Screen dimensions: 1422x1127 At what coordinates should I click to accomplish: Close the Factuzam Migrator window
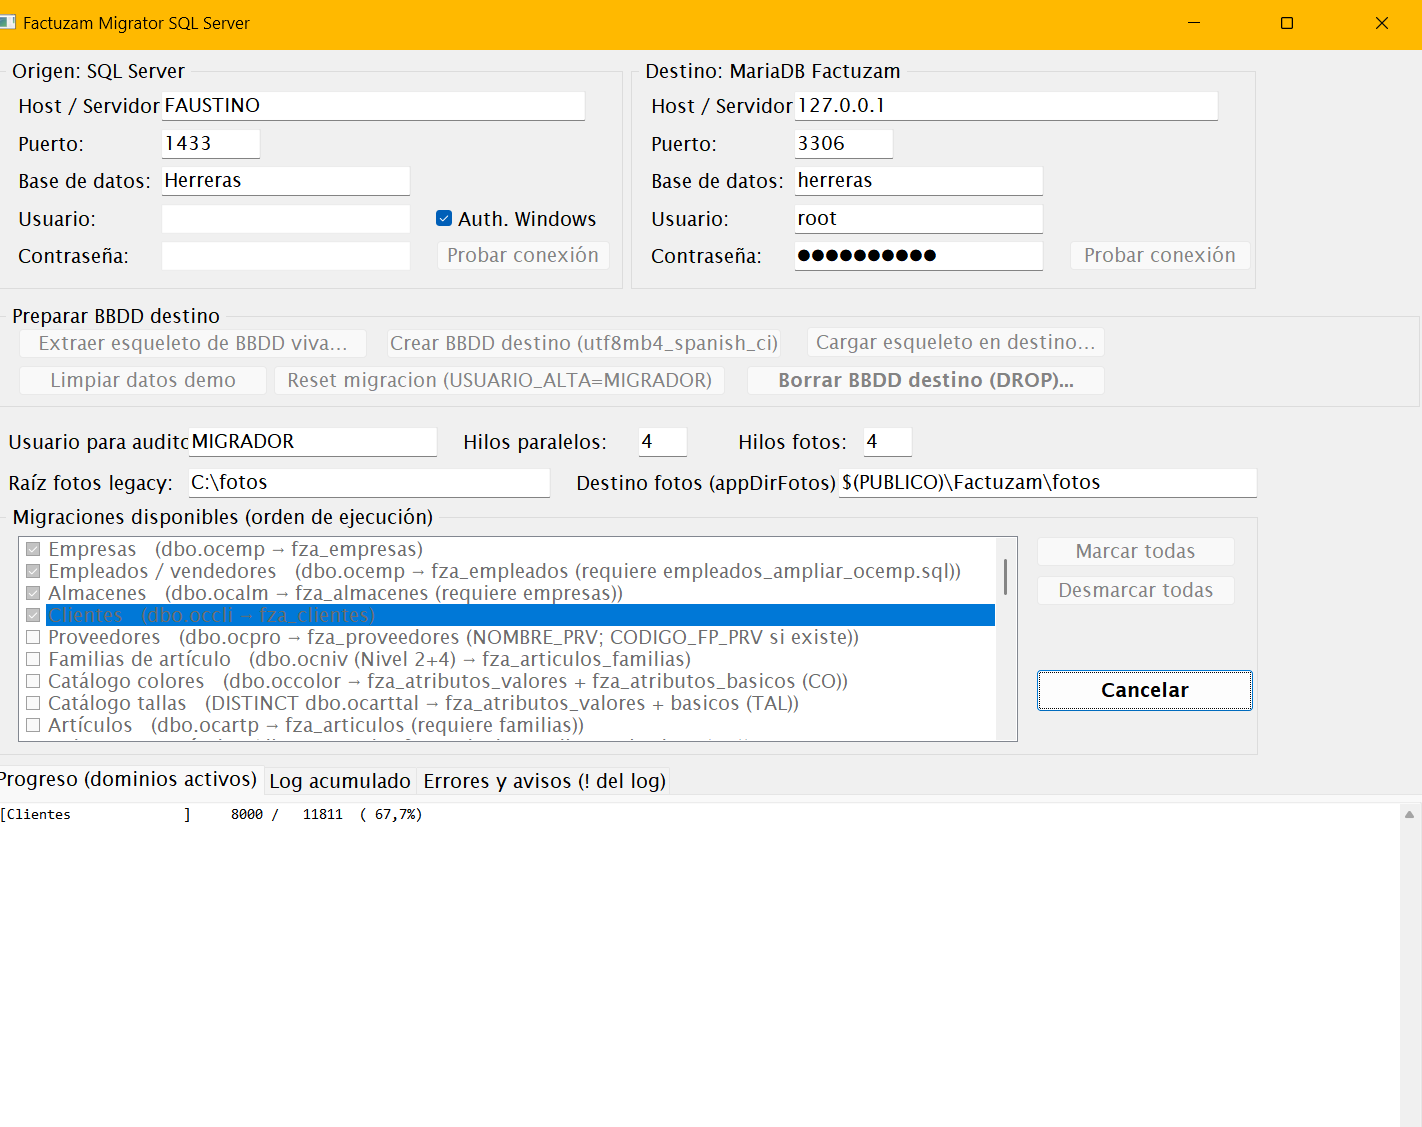point(1382,23)
